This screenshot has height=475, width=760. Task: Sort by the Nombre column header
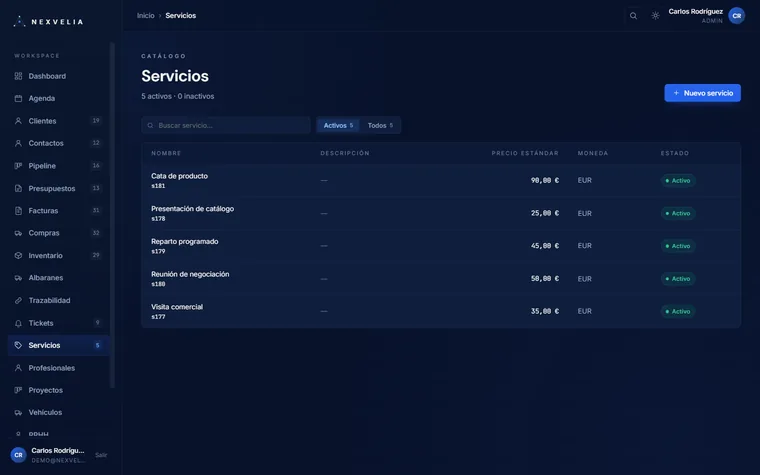166,153
